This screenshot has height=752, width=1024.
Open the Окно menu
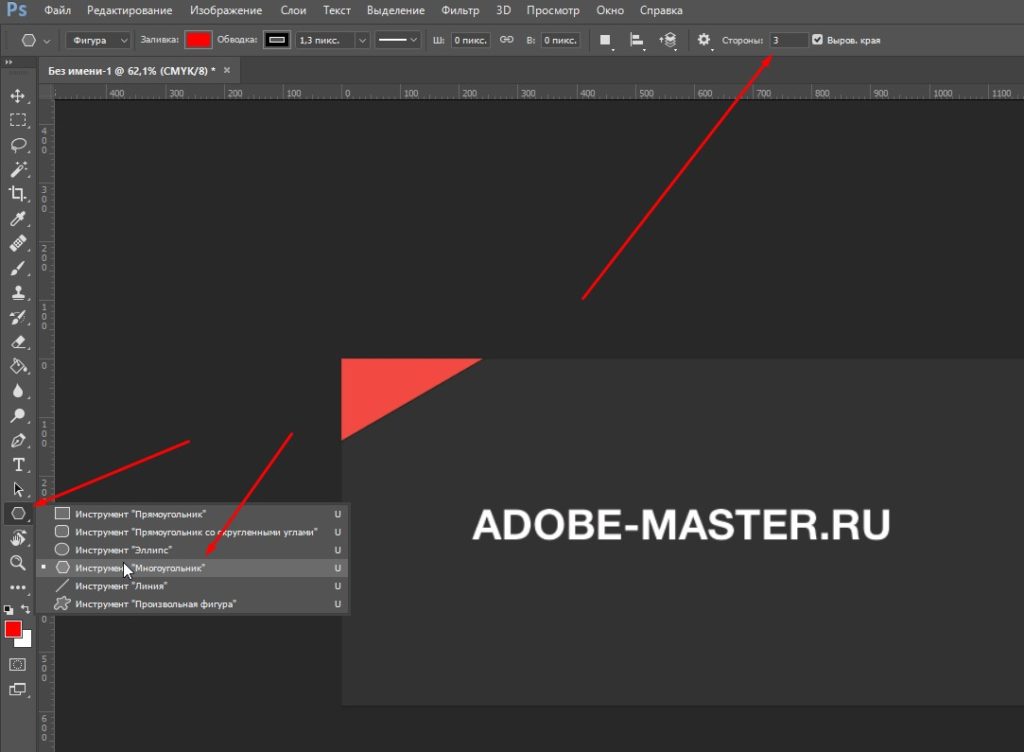(610, 10)
